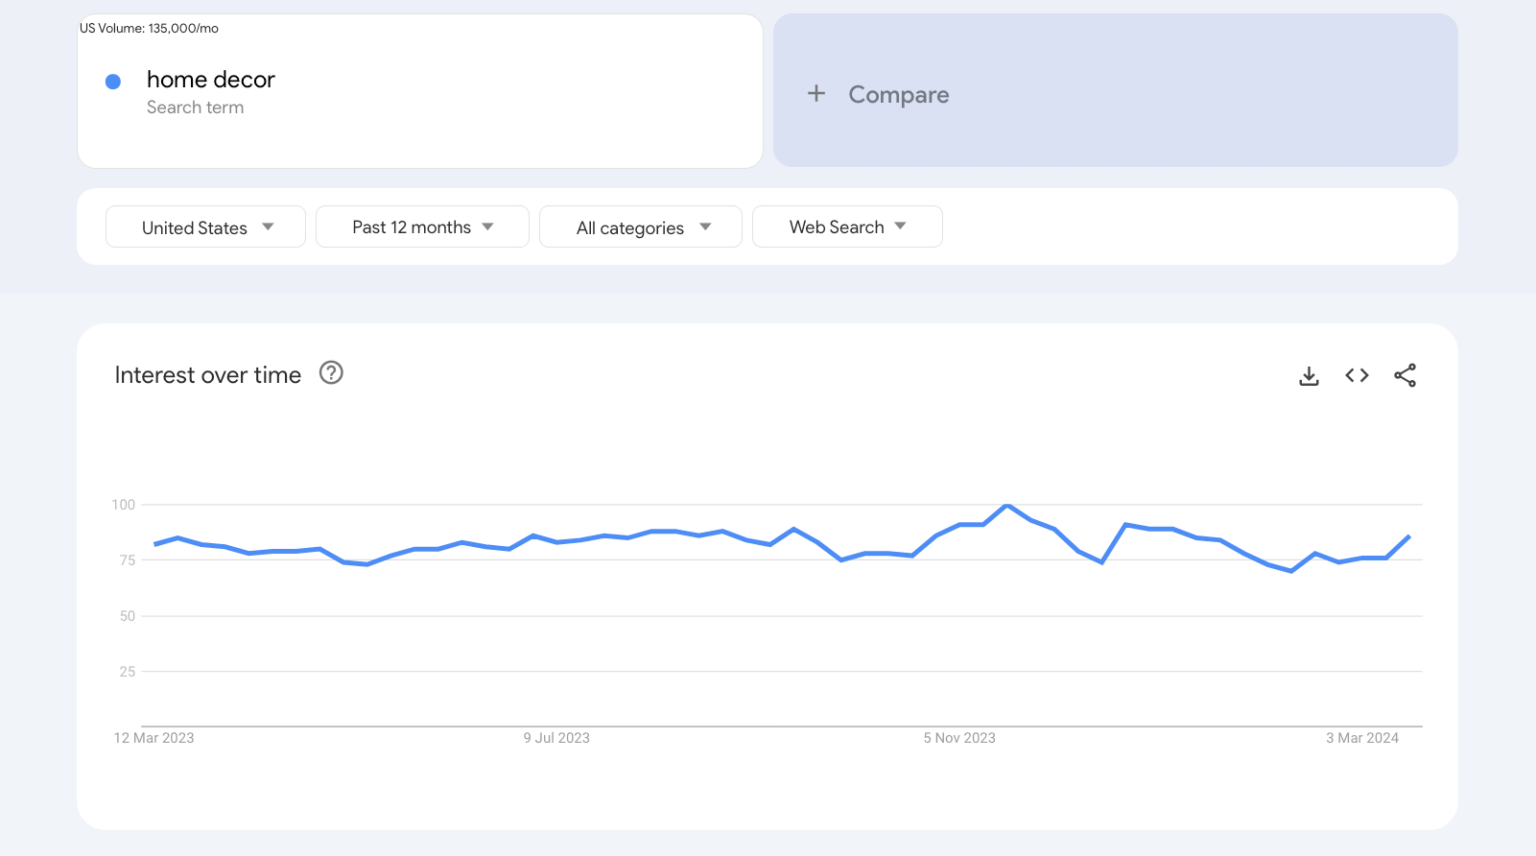
Task: Click the 9 Jul 2023 date marker
Action: point(557,738)
